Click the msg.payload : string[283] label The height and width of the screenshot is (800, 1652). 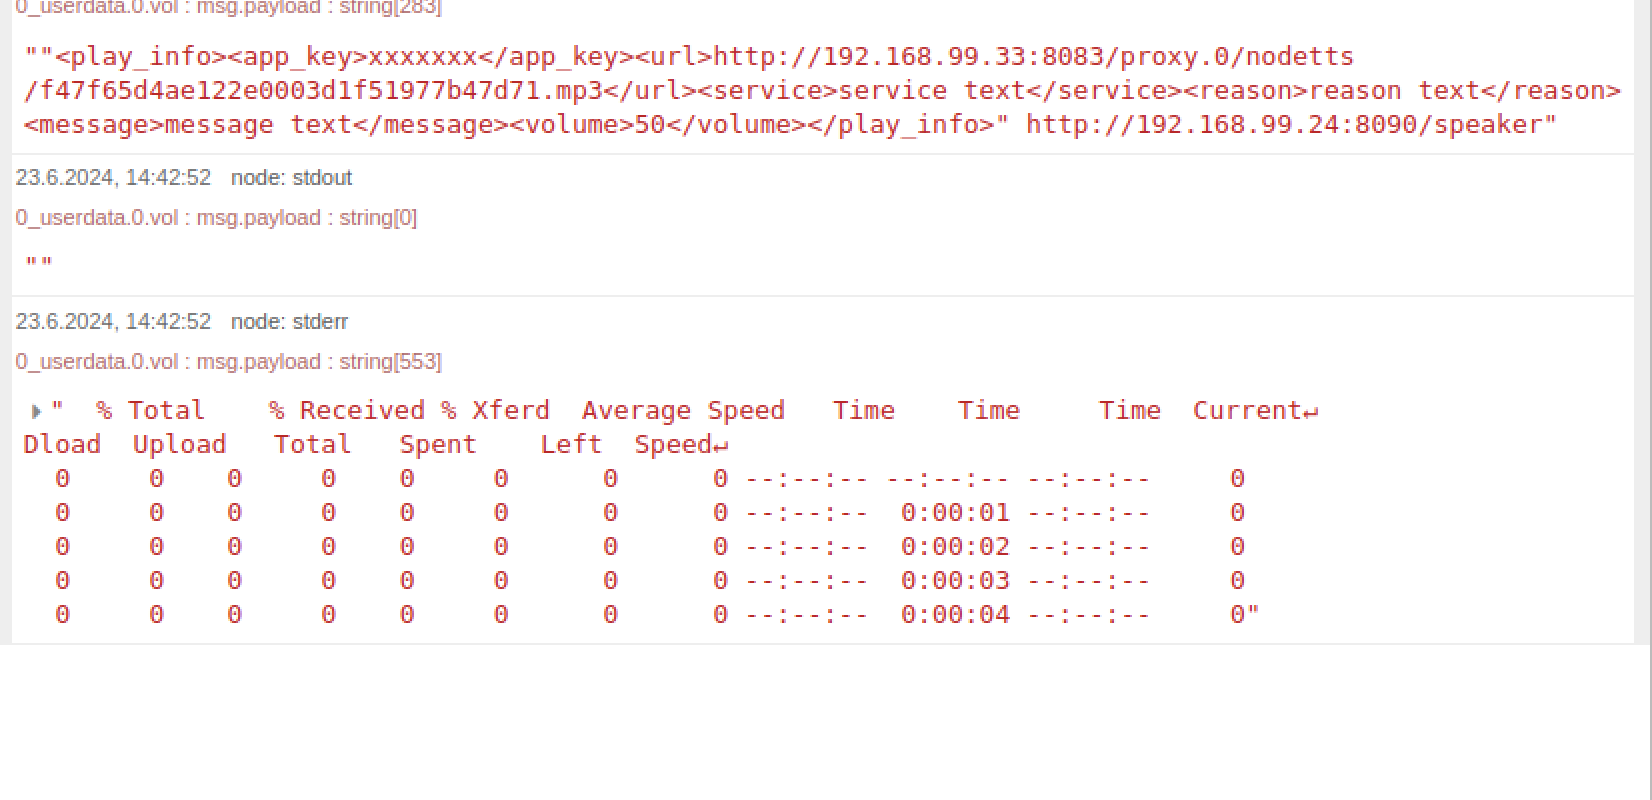click(318, 8)
